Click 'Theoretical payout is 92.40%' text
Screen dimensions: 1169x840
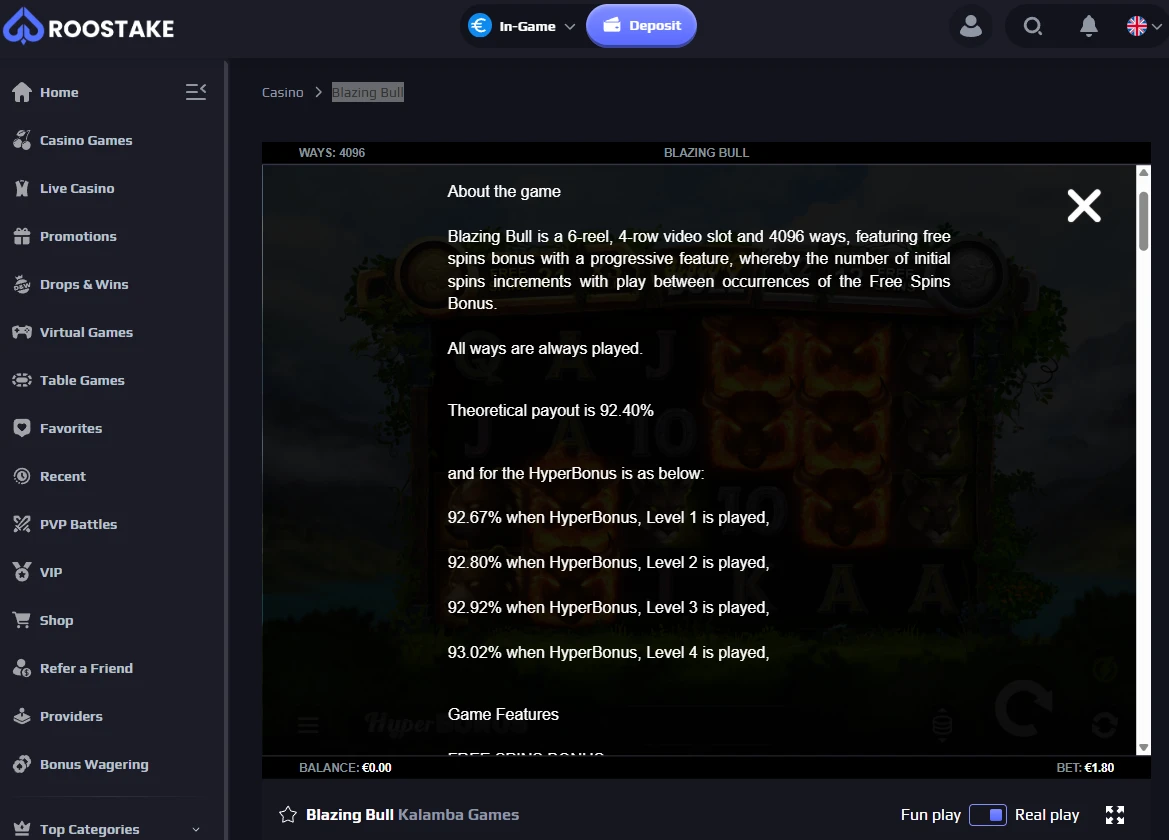click(550, 411)
